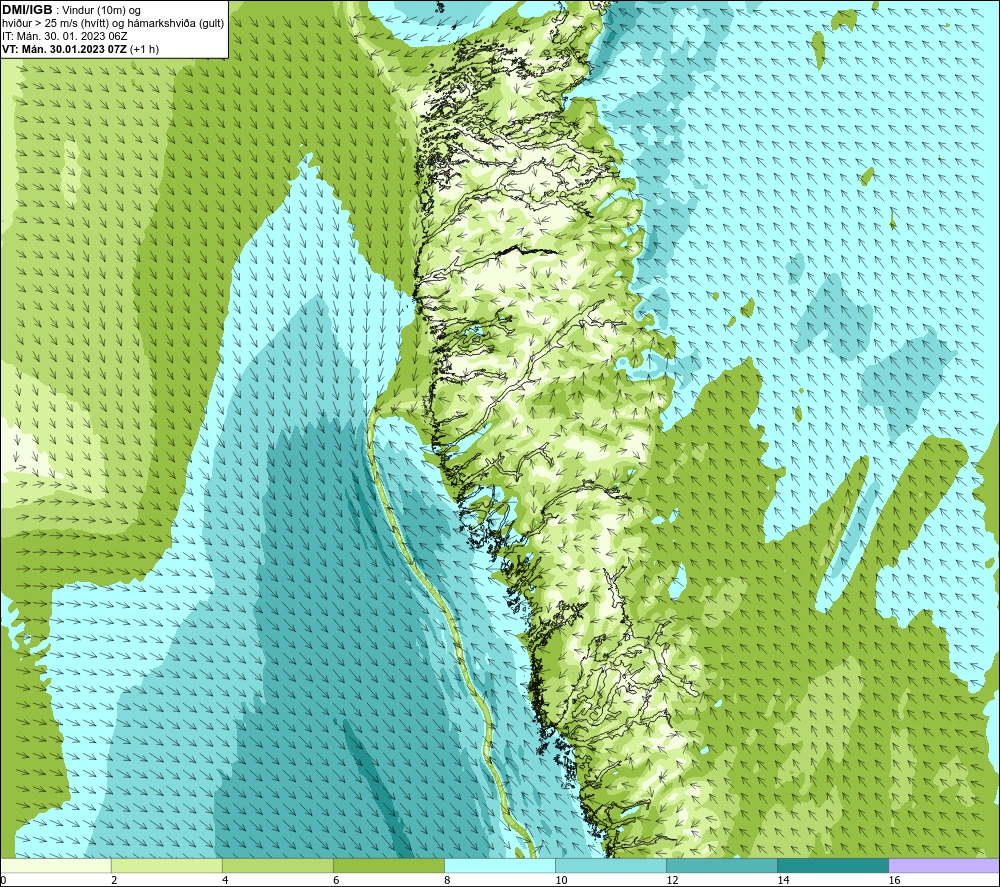Click the purple legend swatch above 16

point(944,865)
